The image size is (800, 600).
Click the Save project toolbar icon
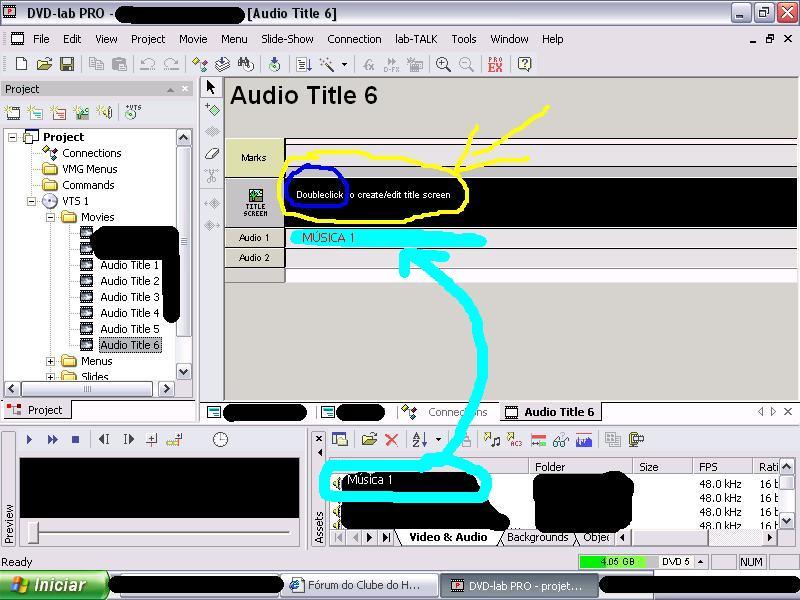tap(67, 64)
